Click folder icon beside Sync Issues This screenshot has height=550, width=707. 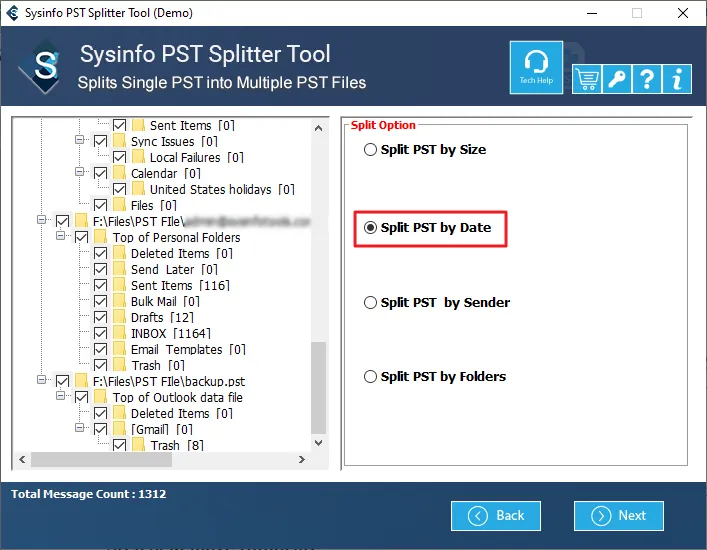(119, 141)
